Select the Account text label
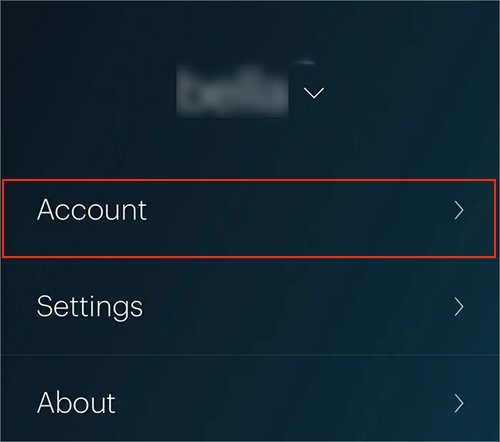The image size is (500, 442). 92,210
